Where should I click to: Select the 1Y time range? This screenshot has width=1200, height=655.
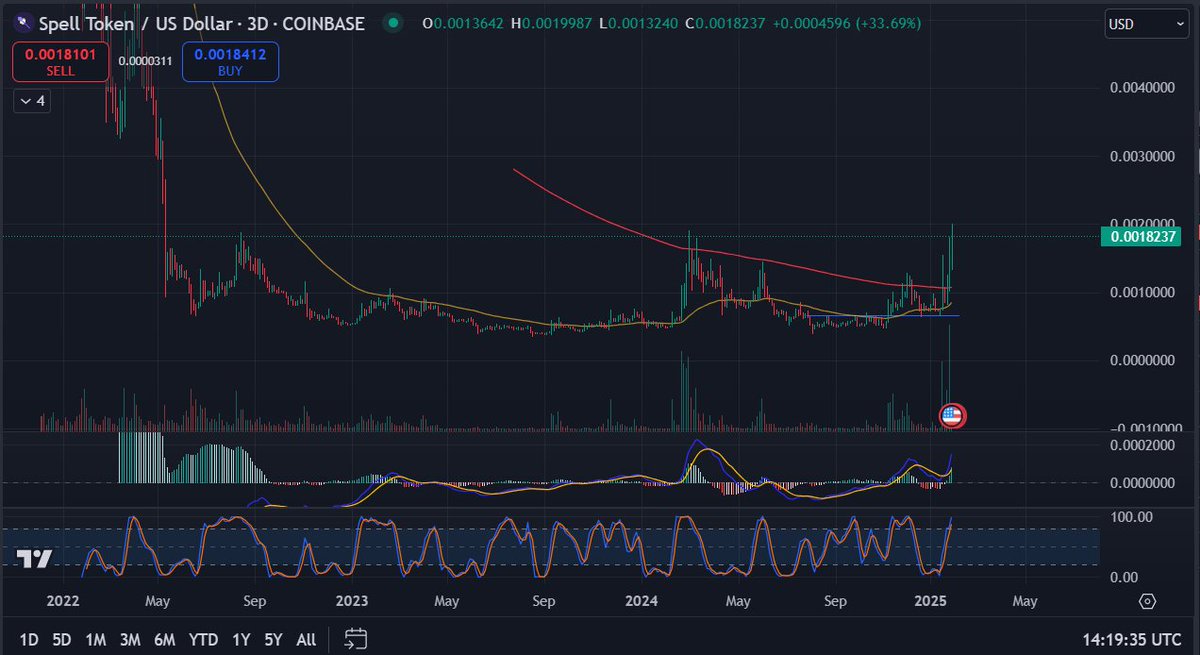coord(241,639)
